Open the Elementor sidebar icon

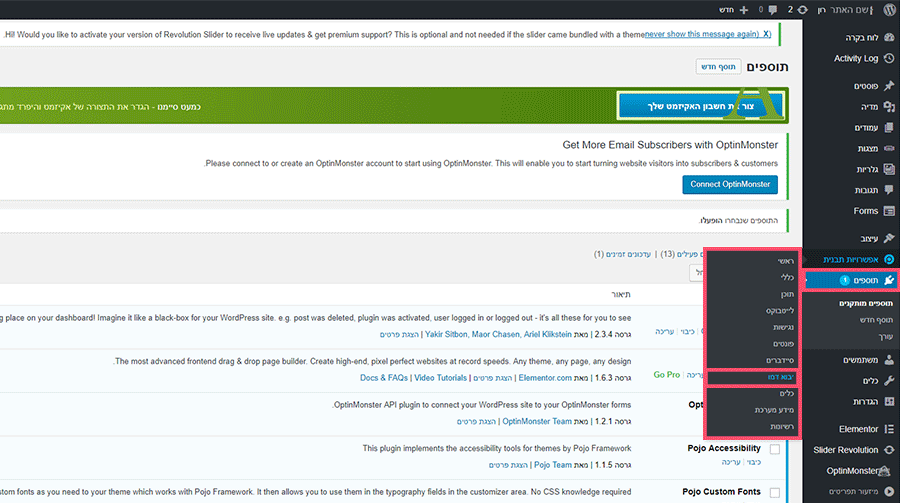889,429
